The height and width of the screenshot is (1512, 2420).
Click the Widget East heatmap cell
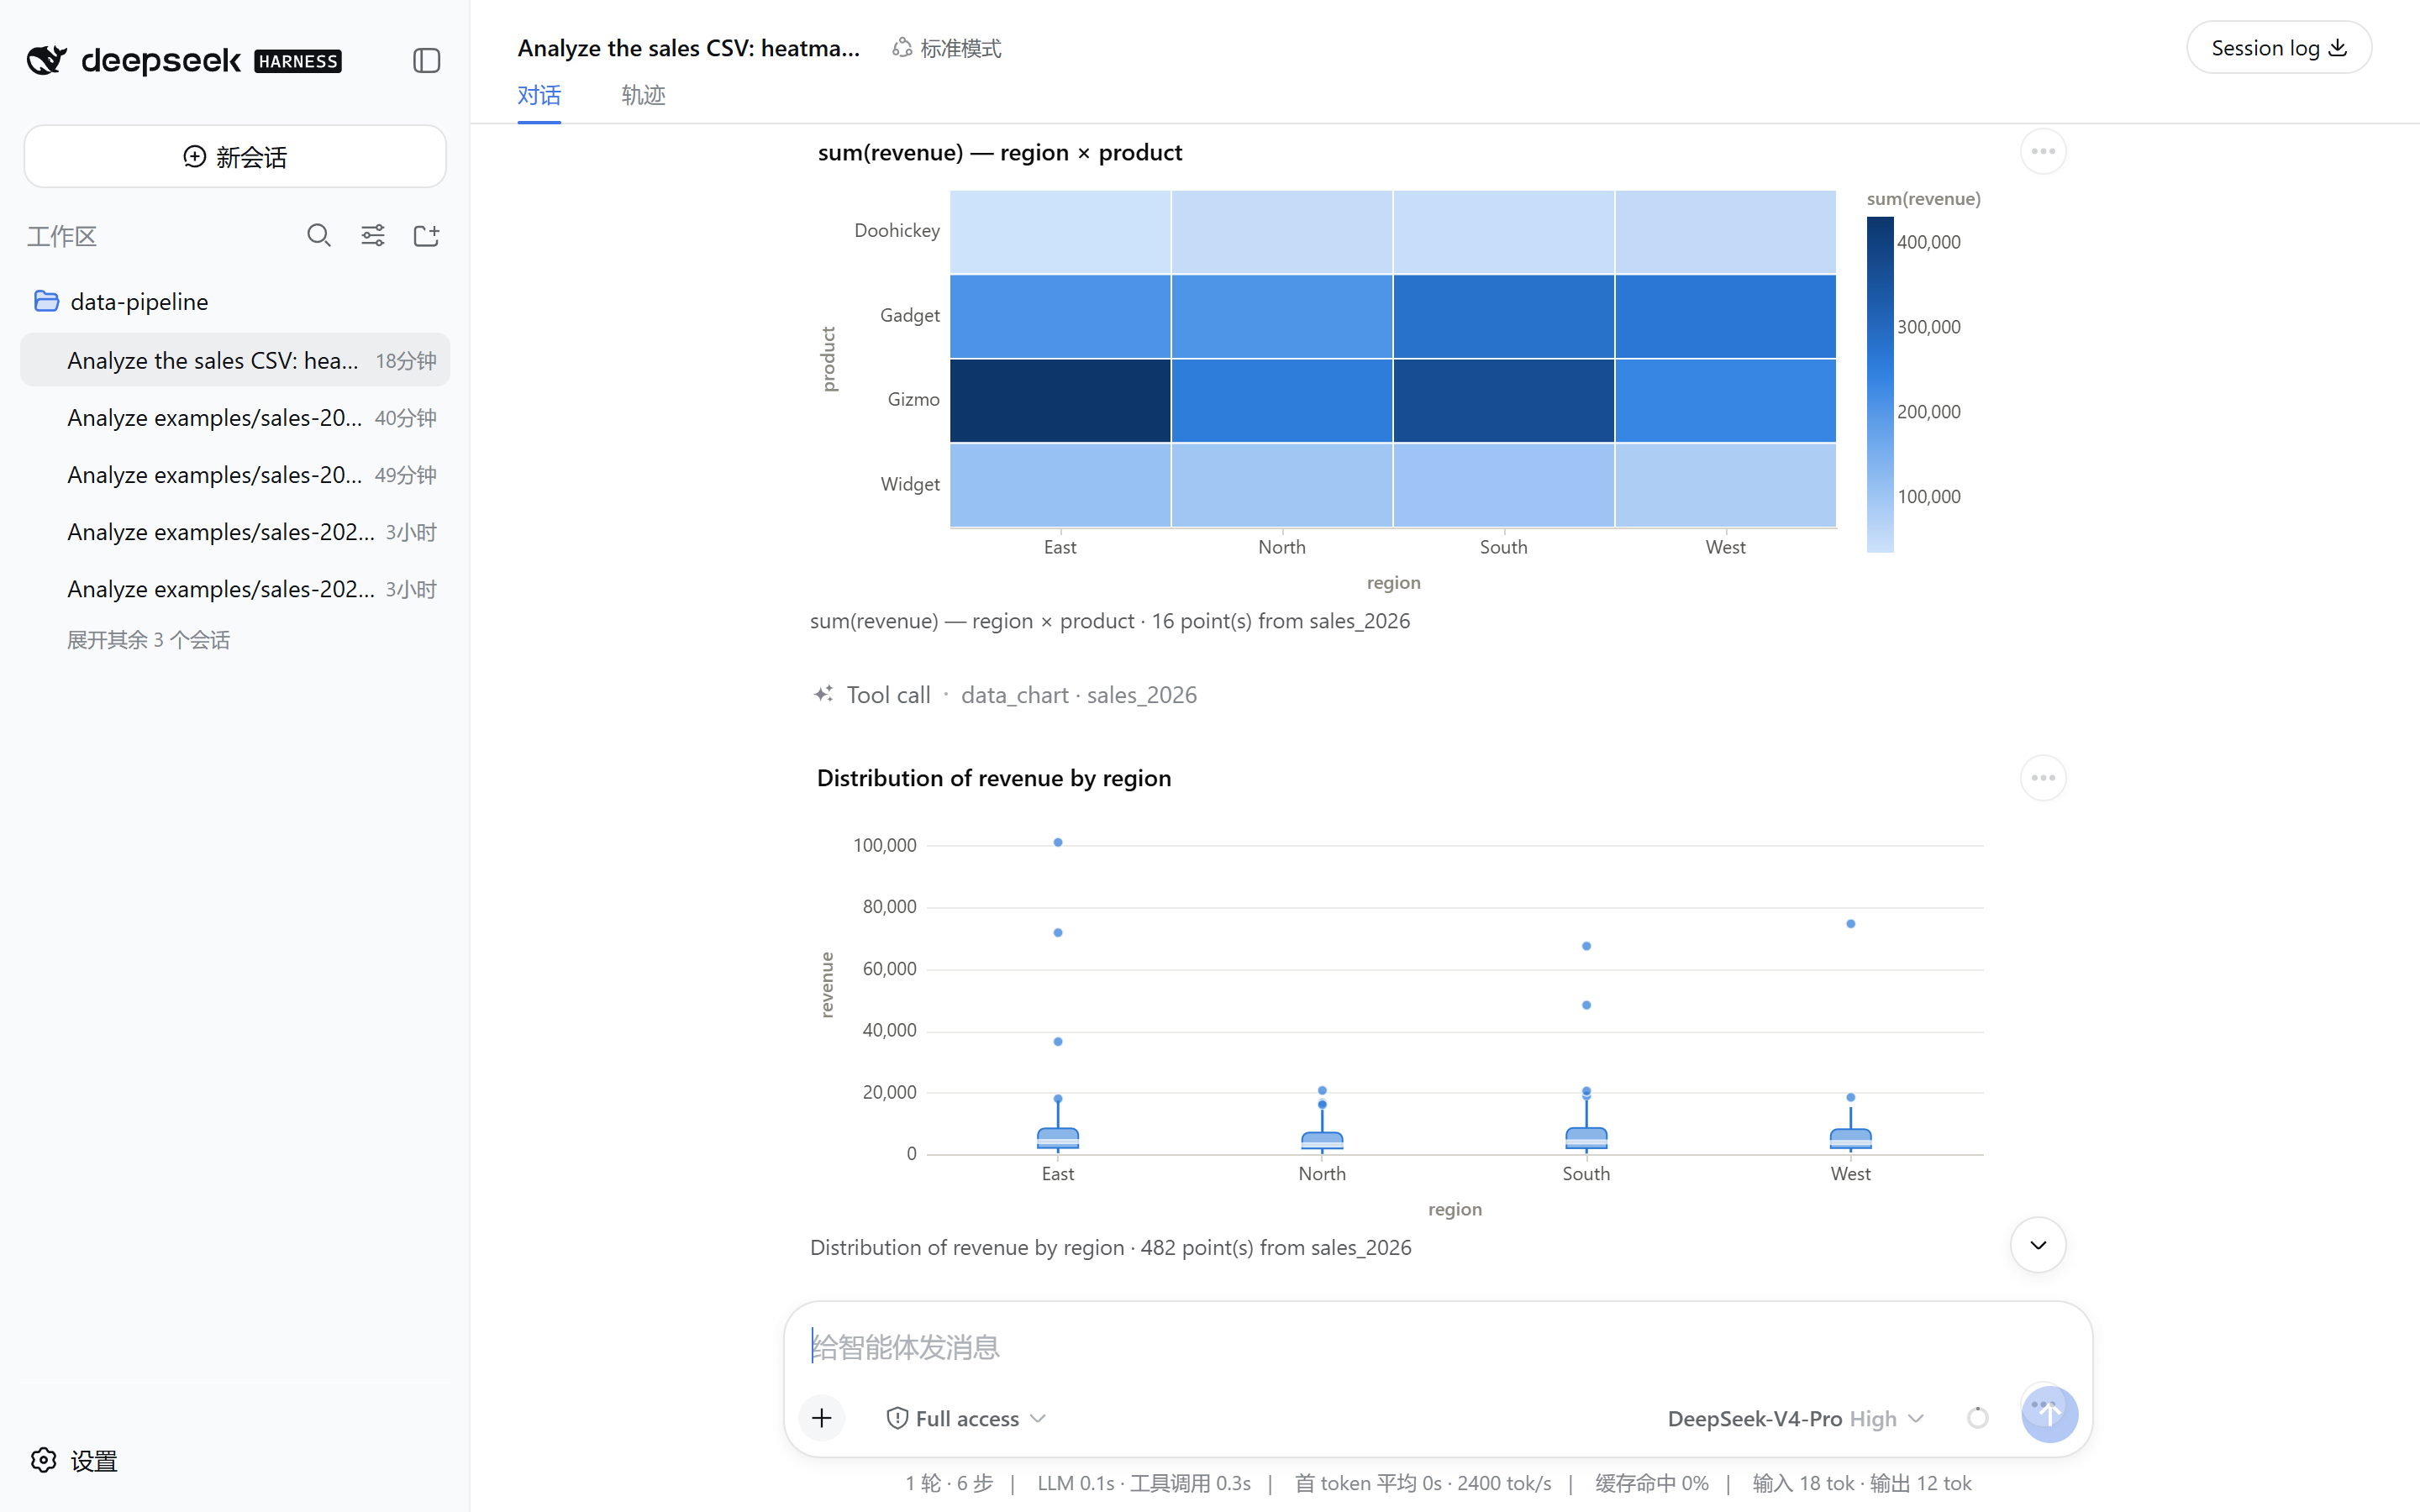click(x=1060, y=485)
